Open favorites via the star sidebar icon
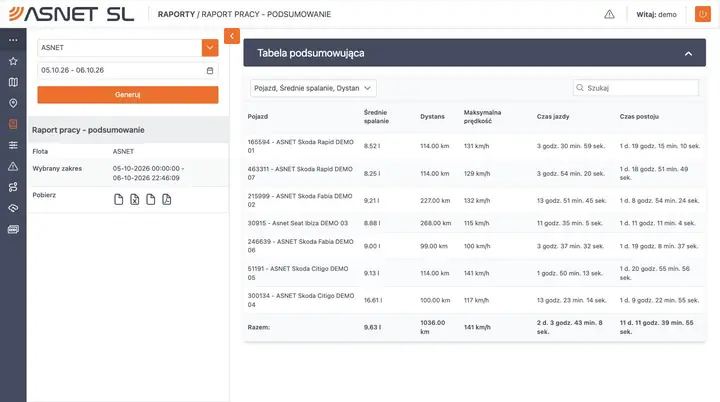 (x=13, y=61)
